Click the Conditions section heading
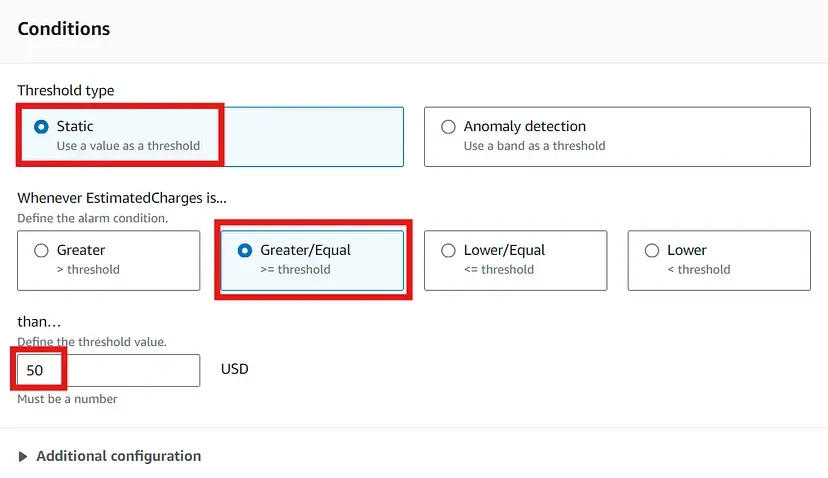This screenshot has width=828, height=478. tap(64, 29)
